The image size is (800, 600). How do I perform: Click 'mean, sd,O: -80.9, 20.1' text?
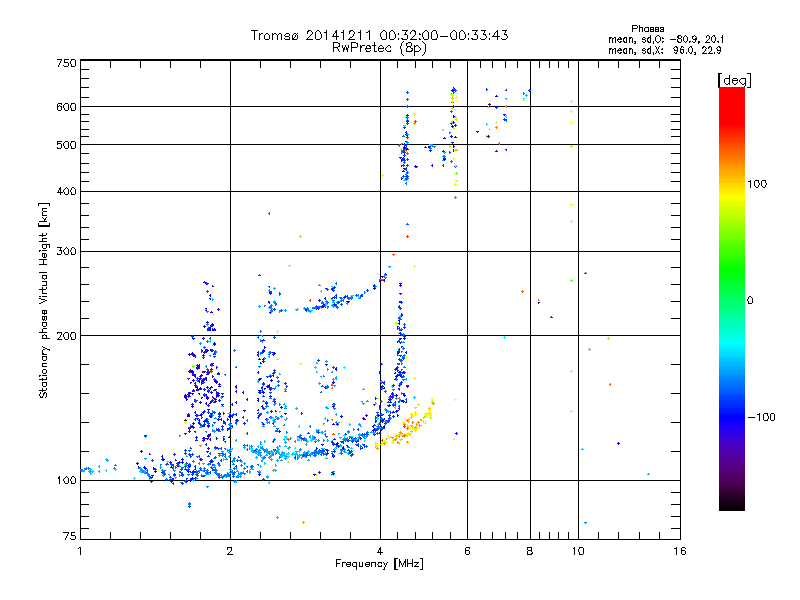pos(666,39)
